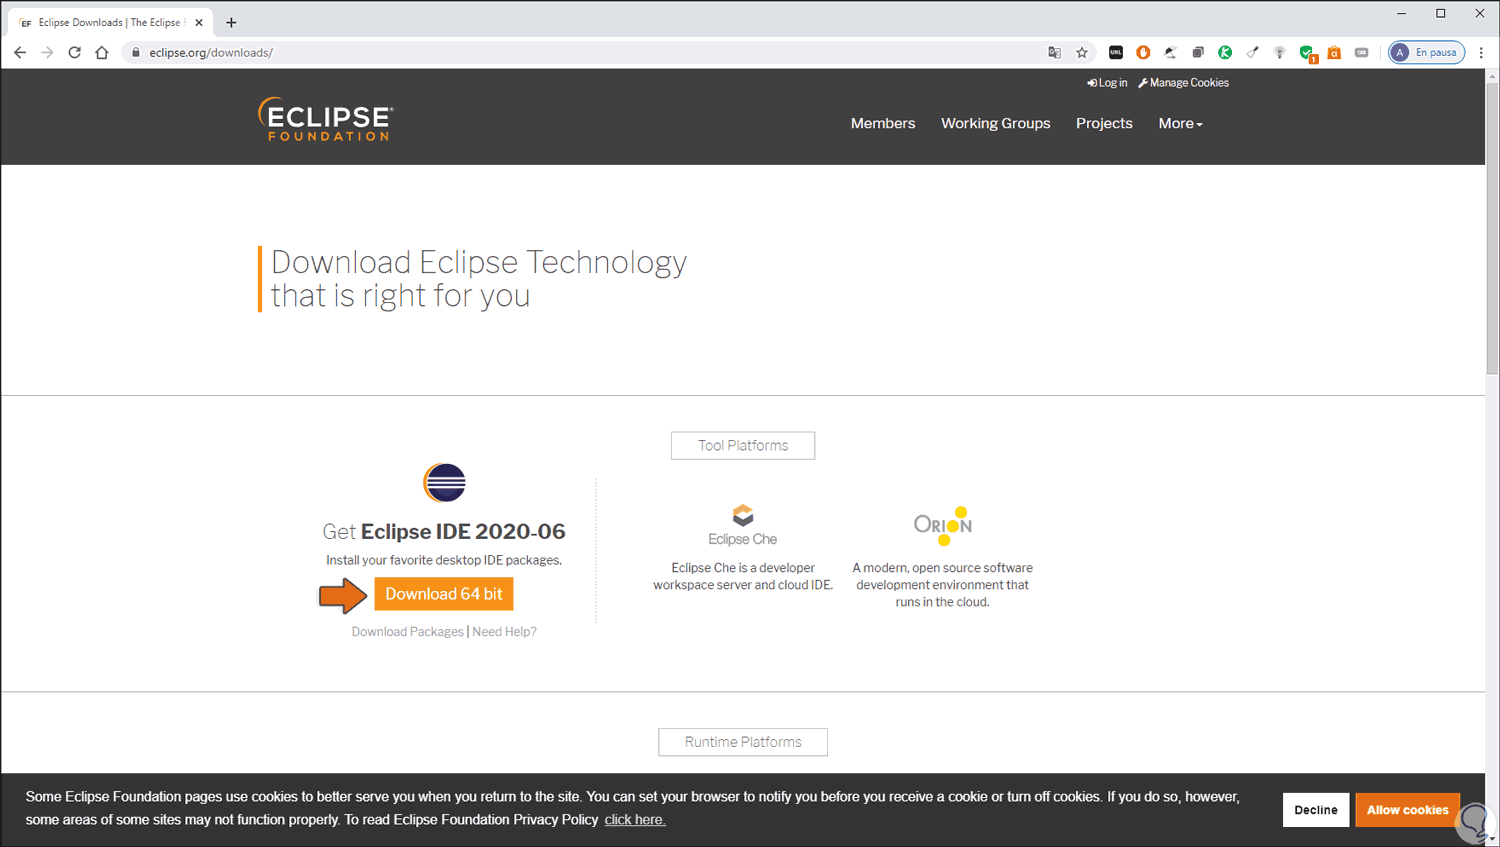Click the 'A modern, open source software' description
The height and width of the screenshot is (847, 1500).
pyautogui.click(x=943, y=585)
